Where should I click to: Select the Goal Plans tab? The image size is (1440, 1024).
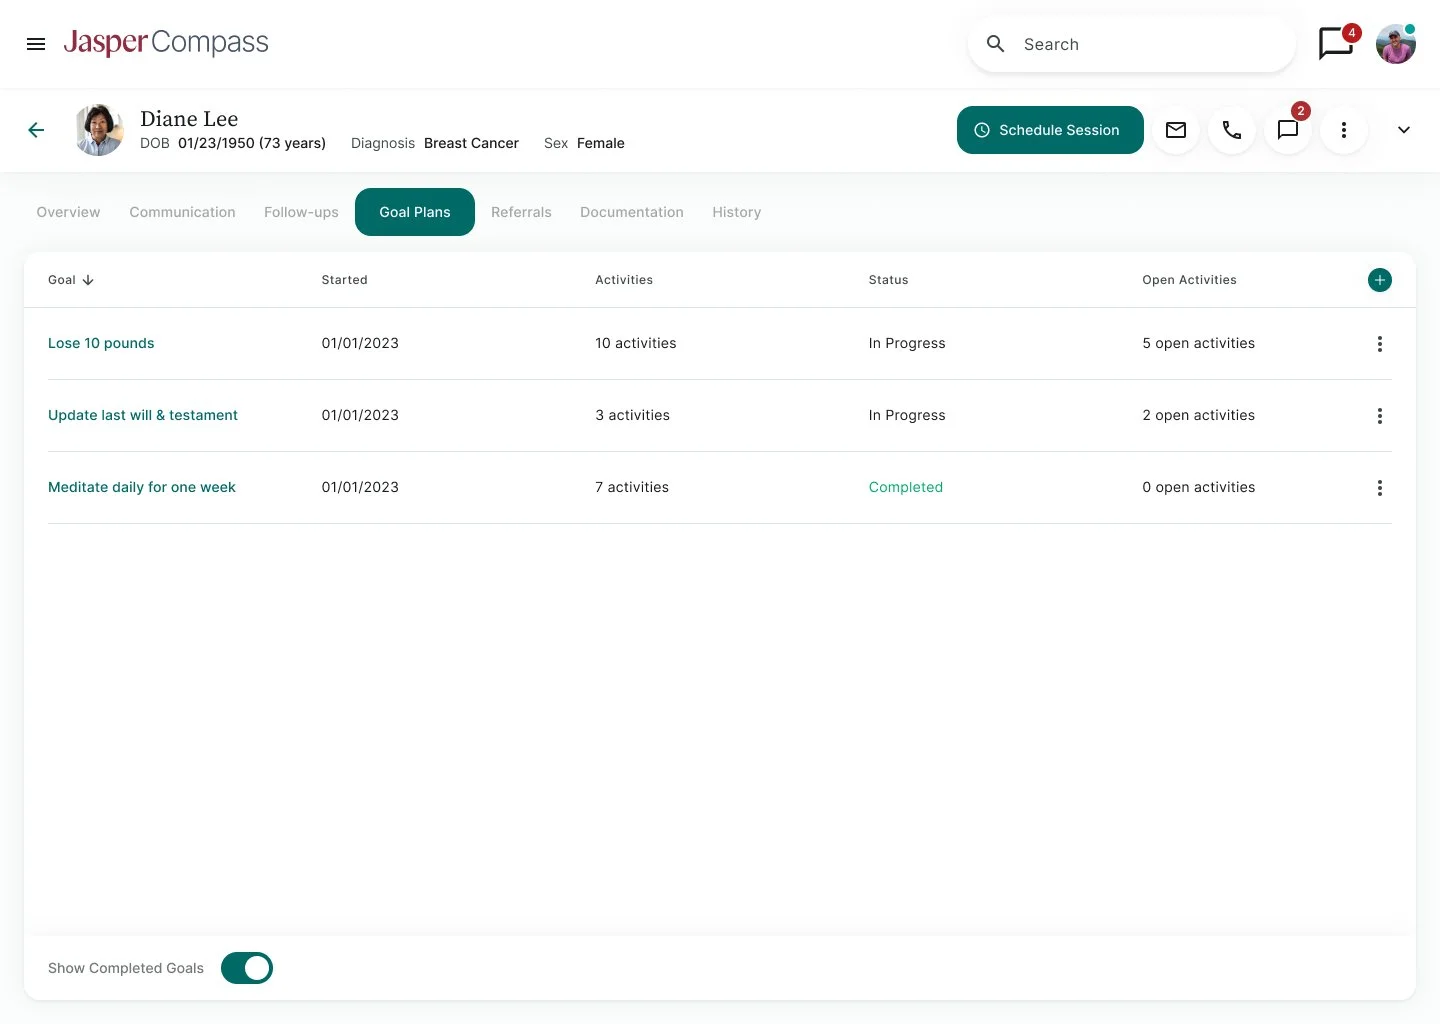(x=415, y=212)
